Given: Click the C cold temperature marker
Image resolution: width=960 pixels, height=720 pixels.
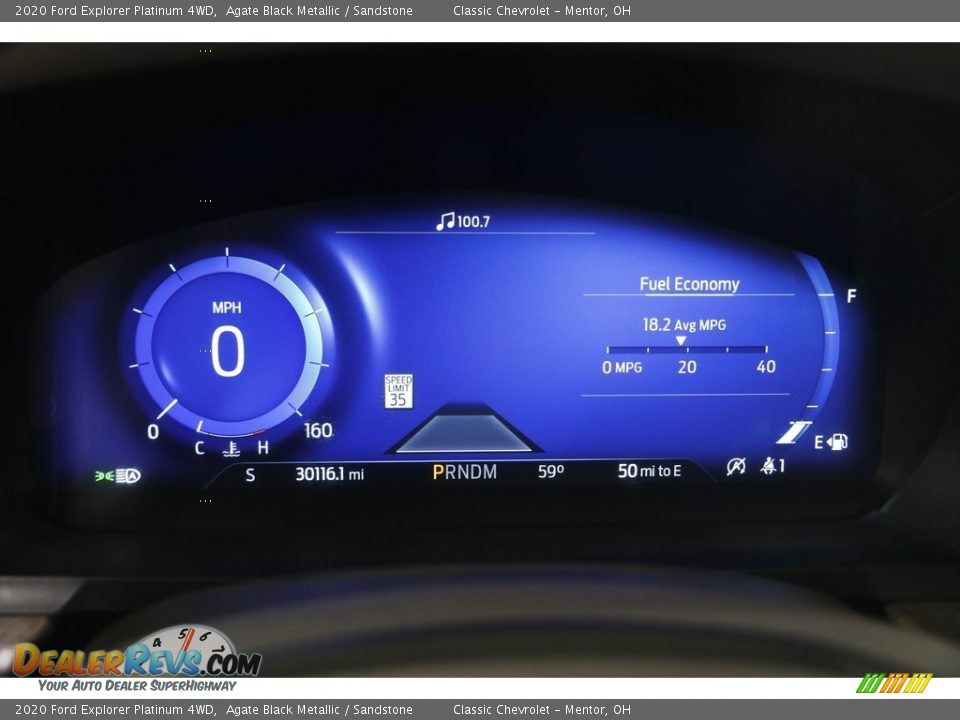Looking at the screenshot, I should click(x=199, y=448).
